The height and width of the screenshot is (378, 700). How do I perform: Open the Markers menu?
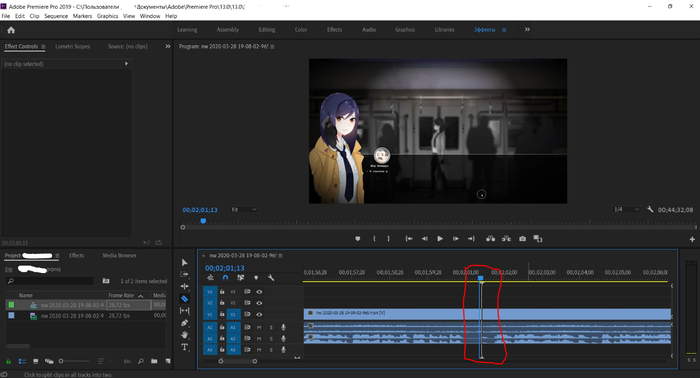click(82, 16)
